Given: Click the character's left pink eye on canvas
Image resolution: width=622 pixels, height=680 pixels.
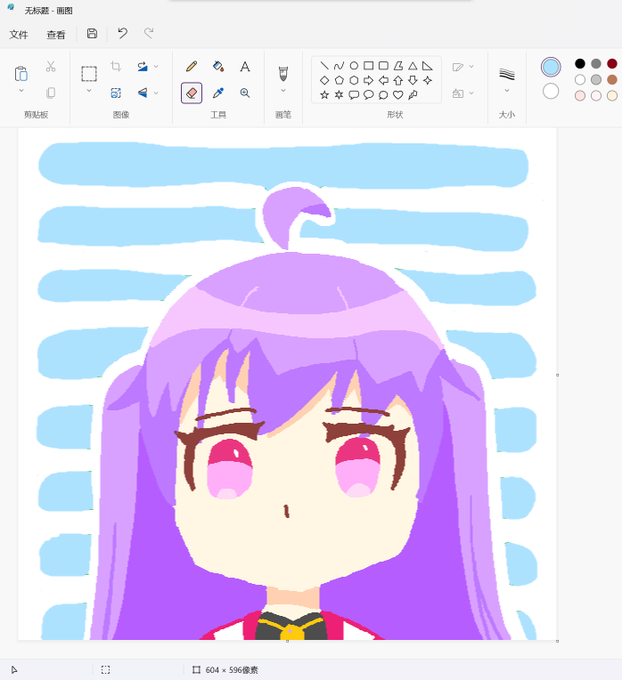Looking at the screenshot, I should click(229, 468).
